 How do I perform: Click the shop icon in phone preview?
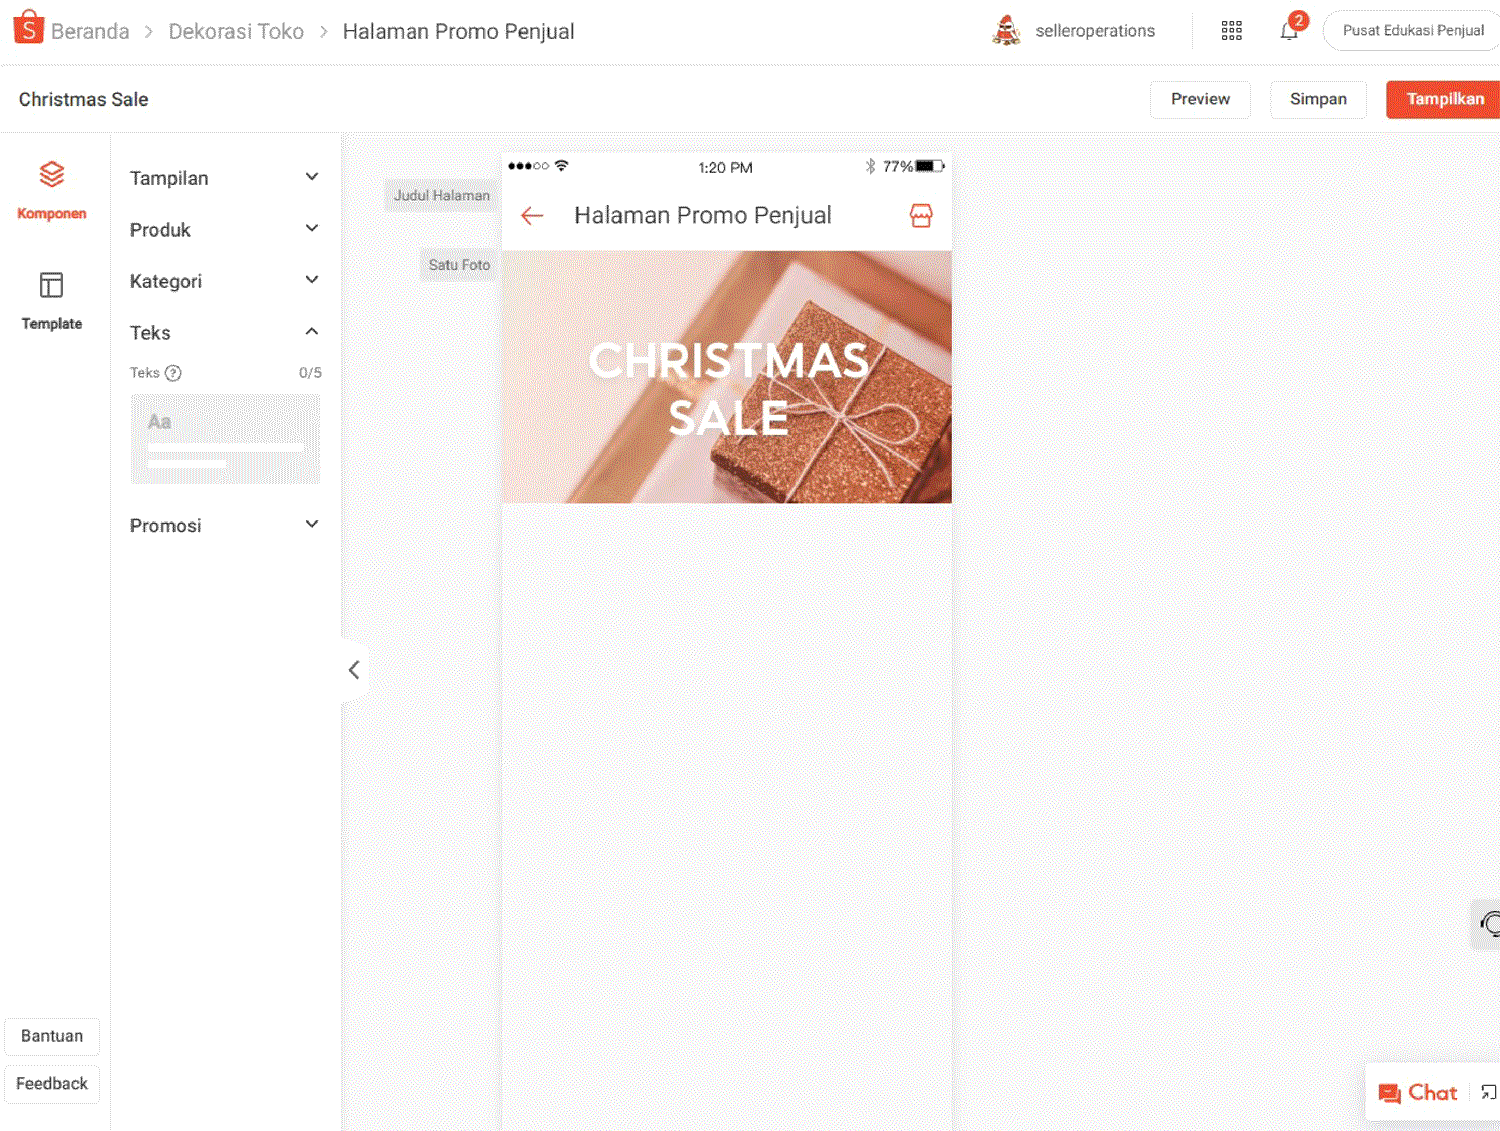(920, 216)
